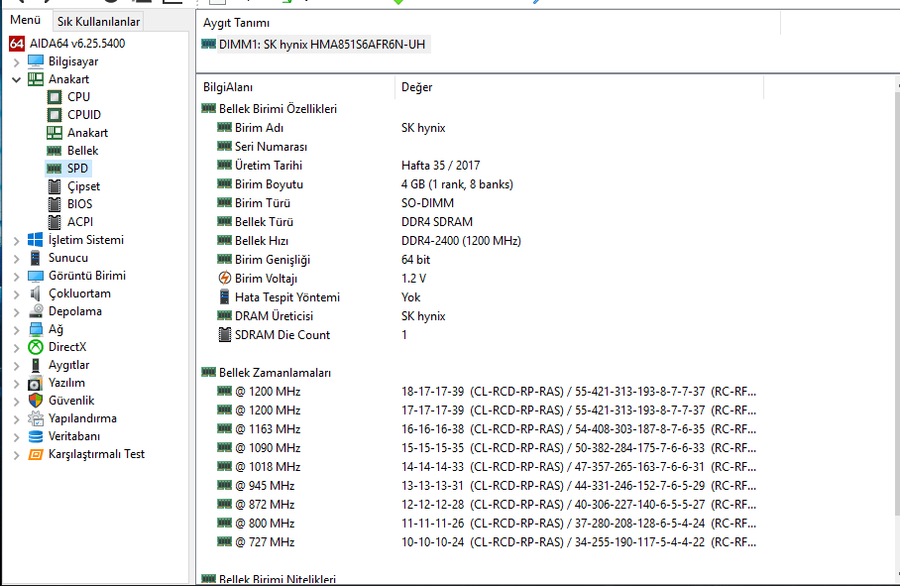
Task: Click the value Hafta 35 / 2017
Action: tap(440, 165)
